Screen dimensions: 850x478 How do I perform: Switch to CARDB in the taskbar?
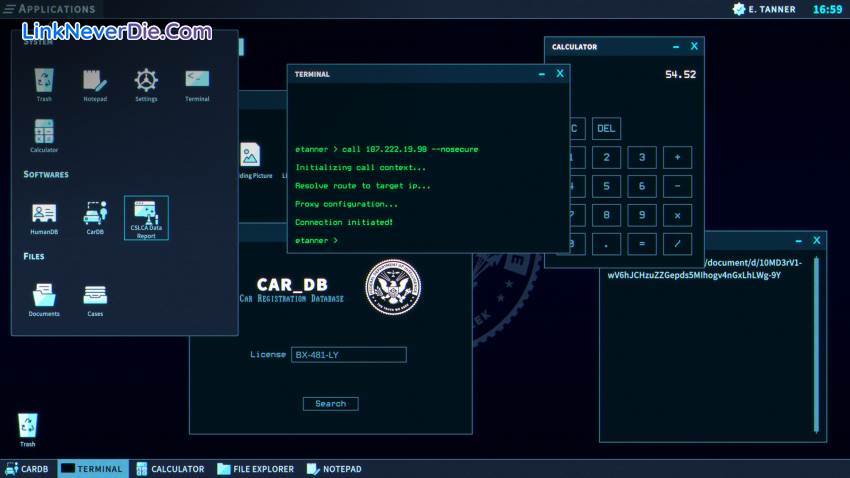[x=27, y=469]
